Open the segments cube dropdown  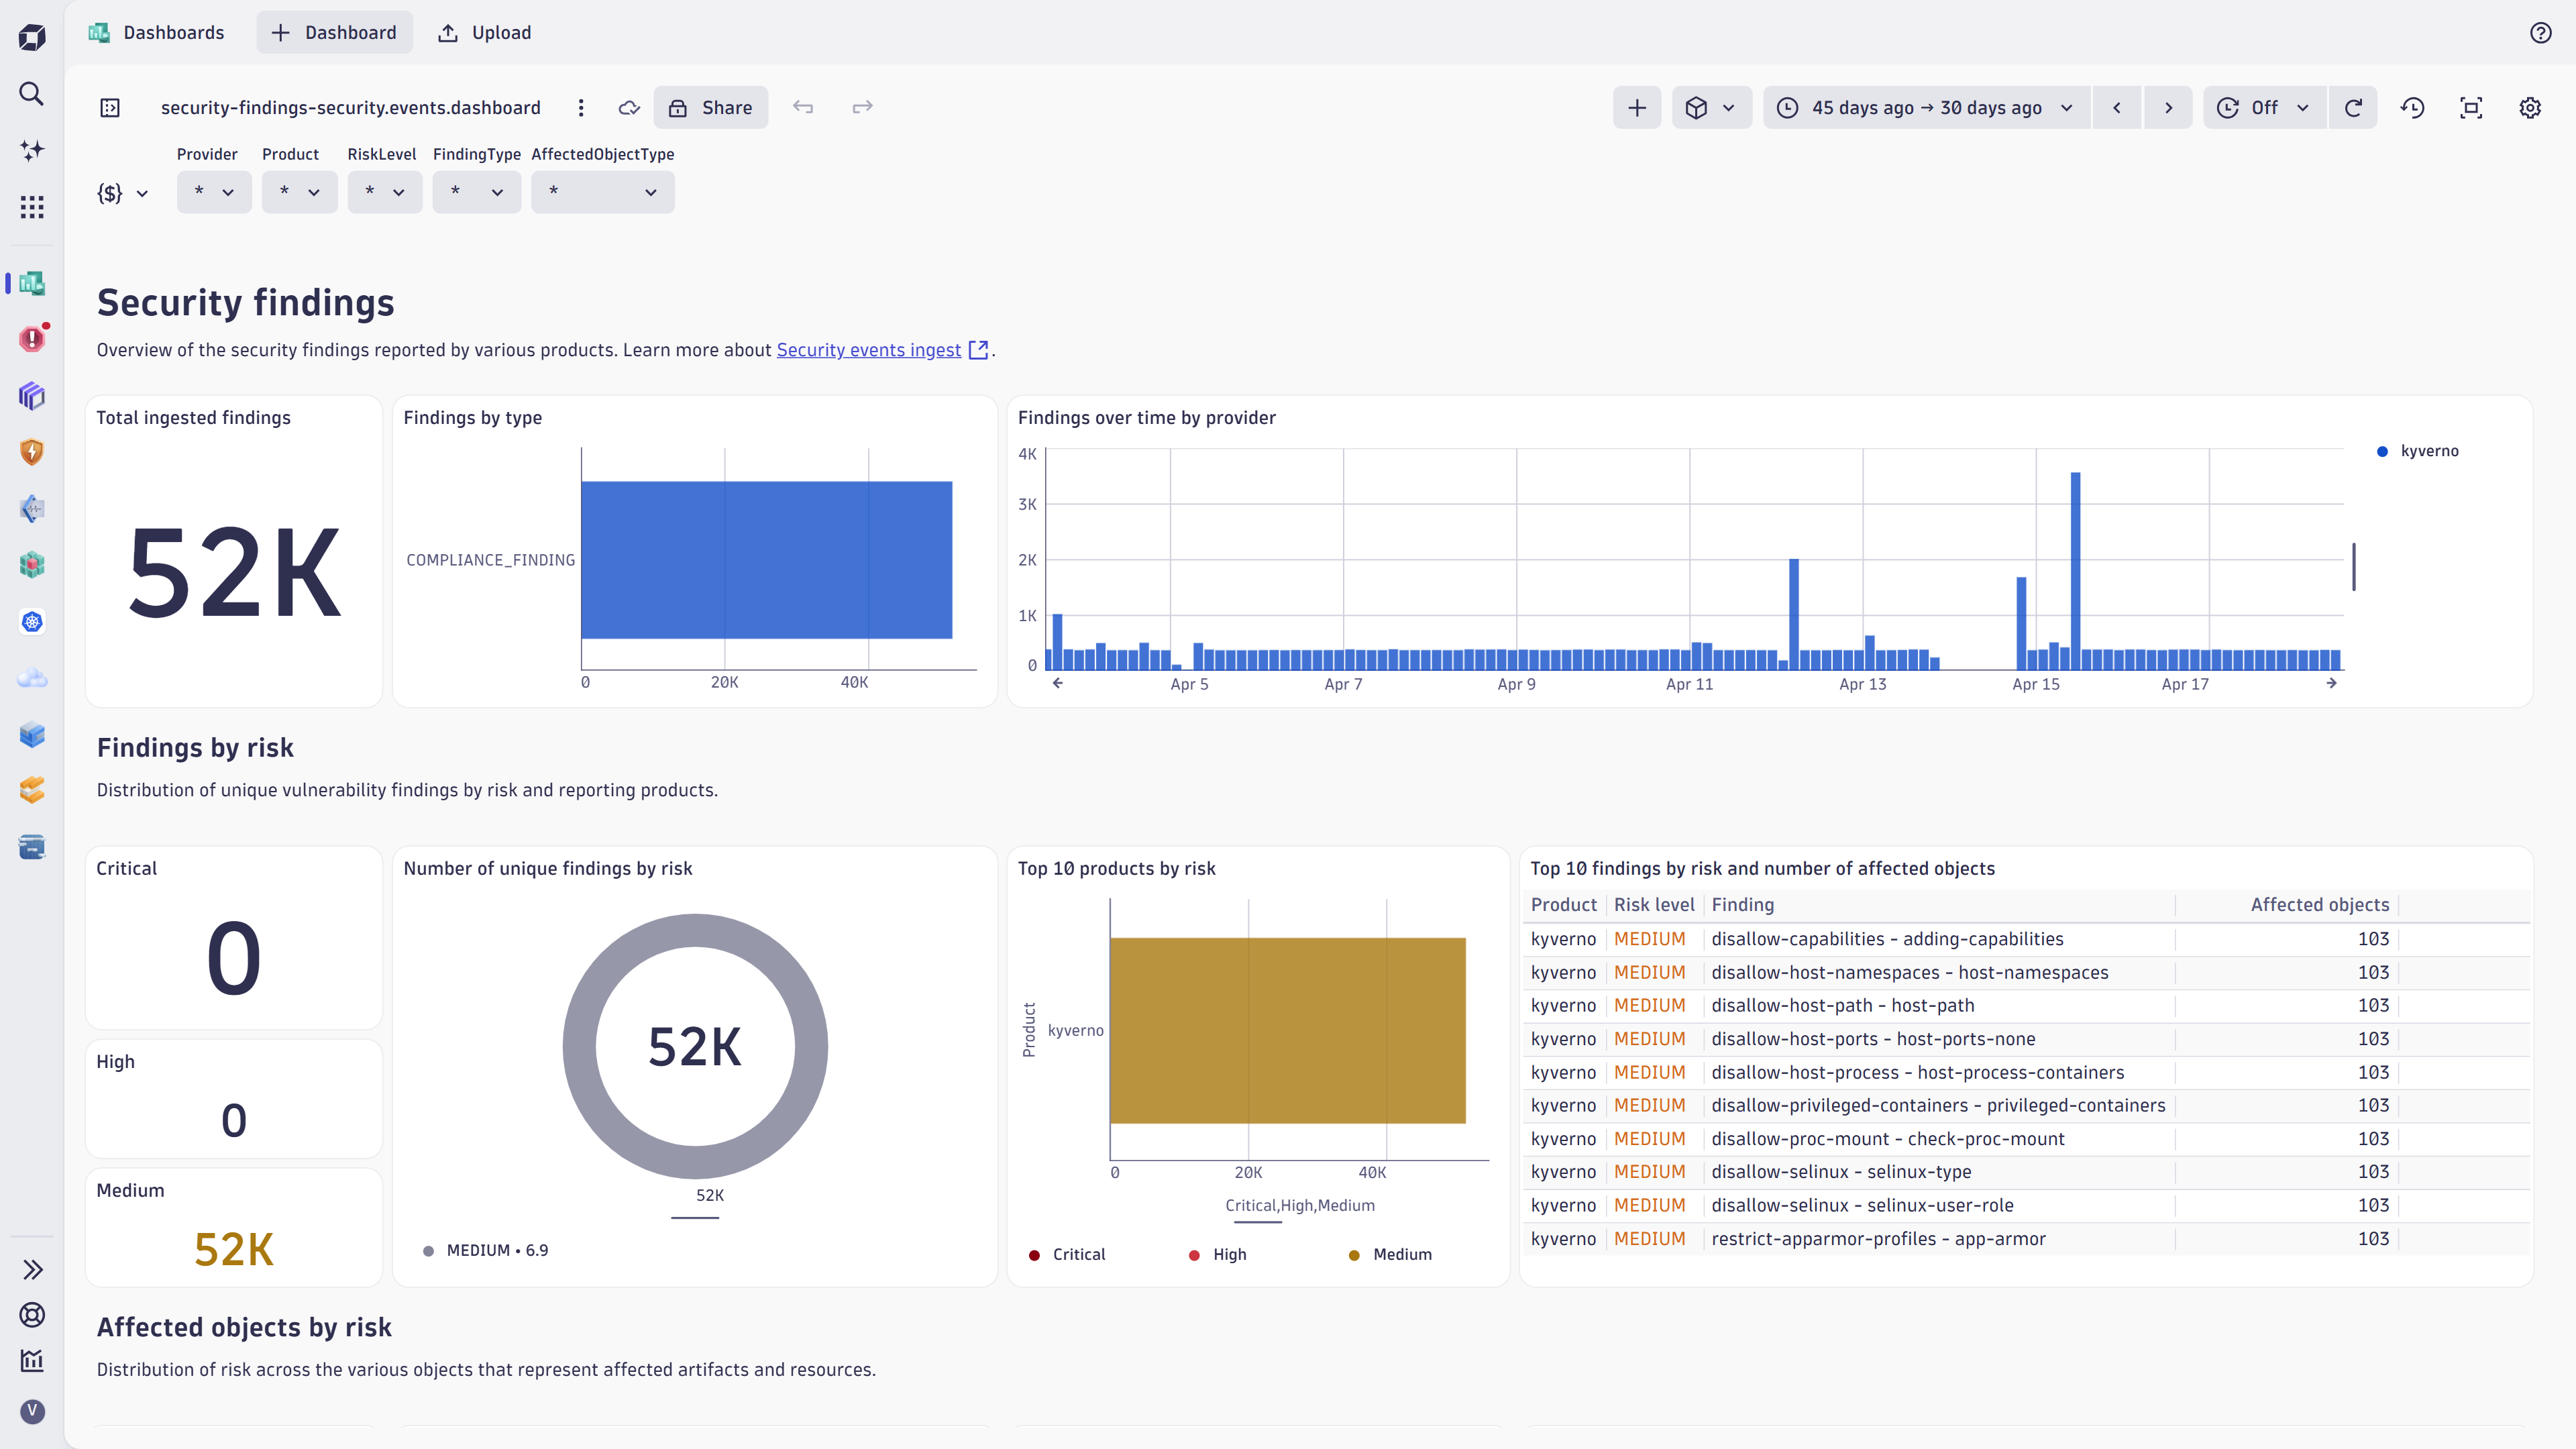pos(1711,108)
